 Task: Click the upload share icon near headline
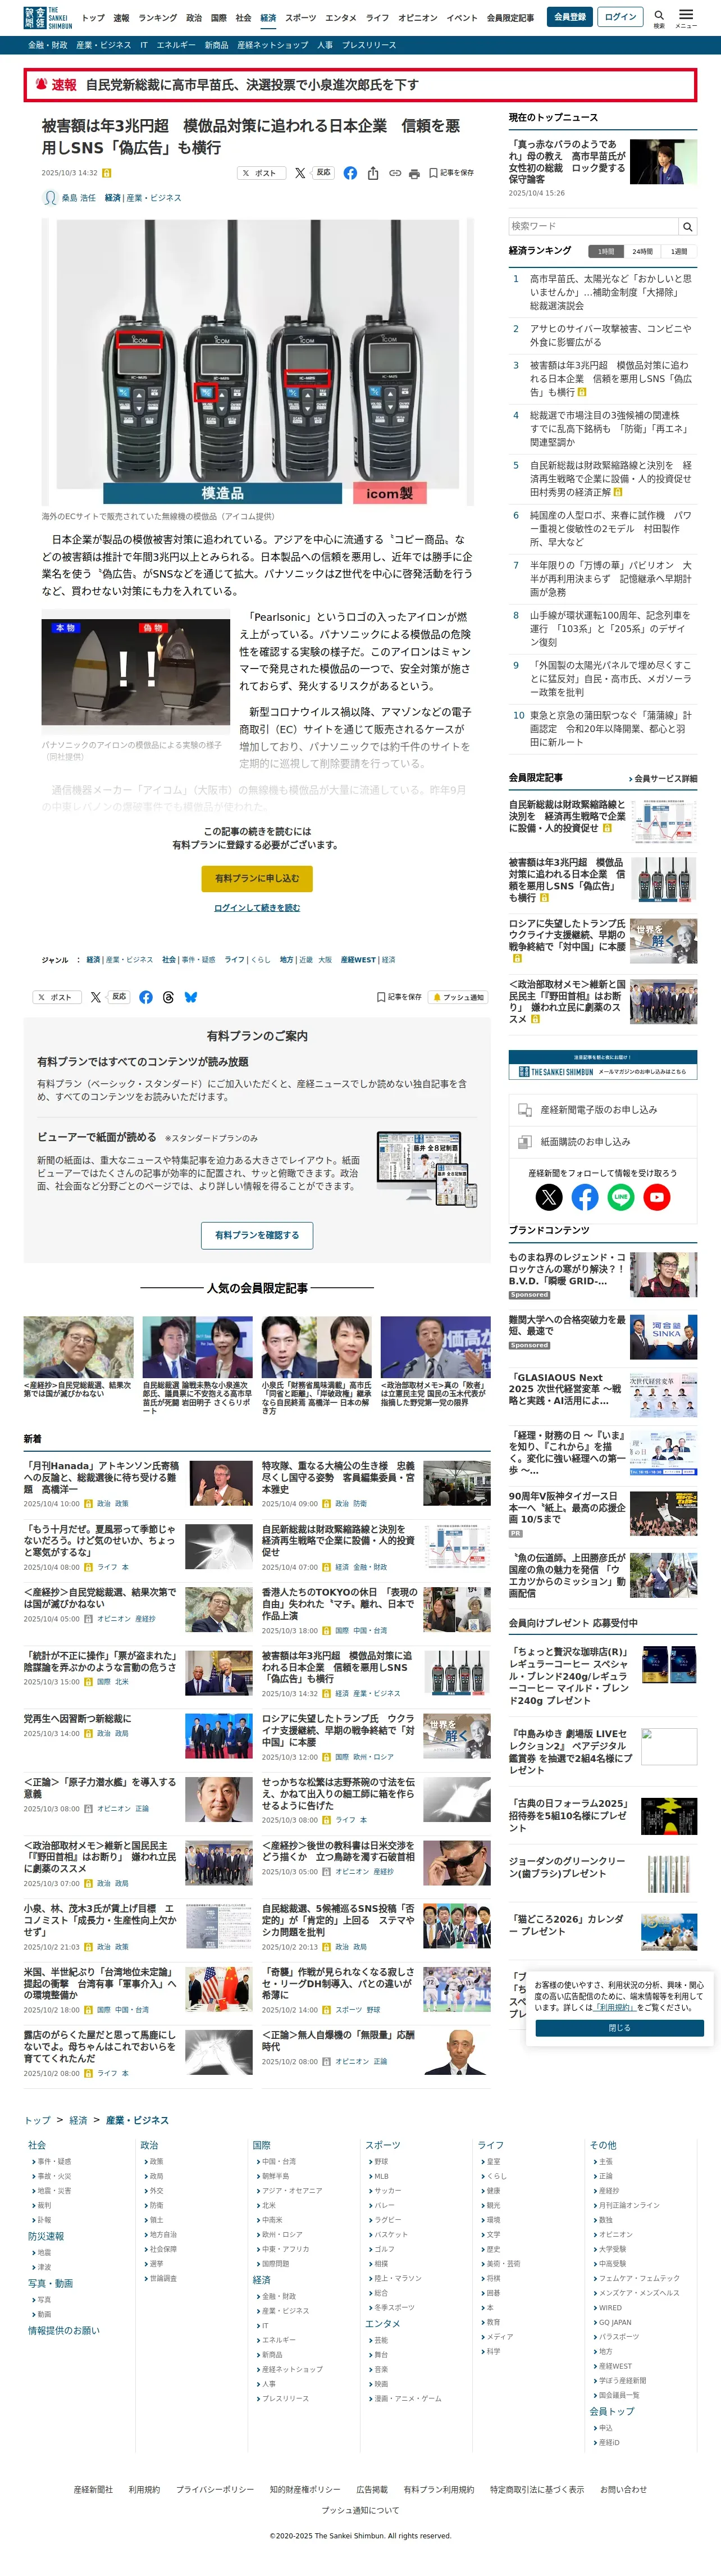point(373,173)
